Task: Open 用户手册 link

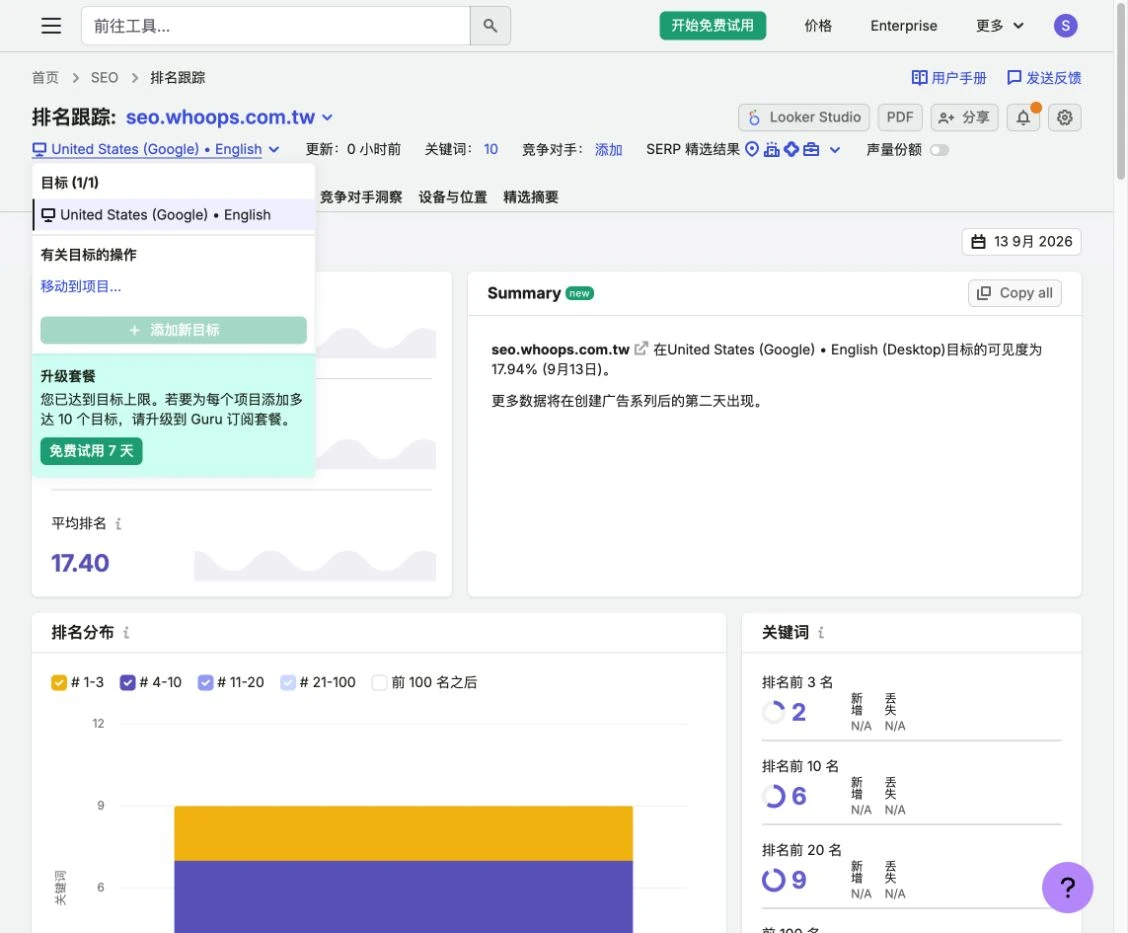Action: [x=949, y=78]
